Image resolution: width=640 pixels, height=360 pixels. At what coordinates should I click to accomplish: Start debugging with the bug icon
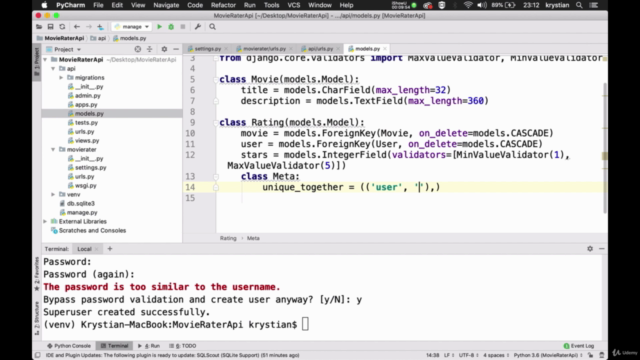click(171, 27)
